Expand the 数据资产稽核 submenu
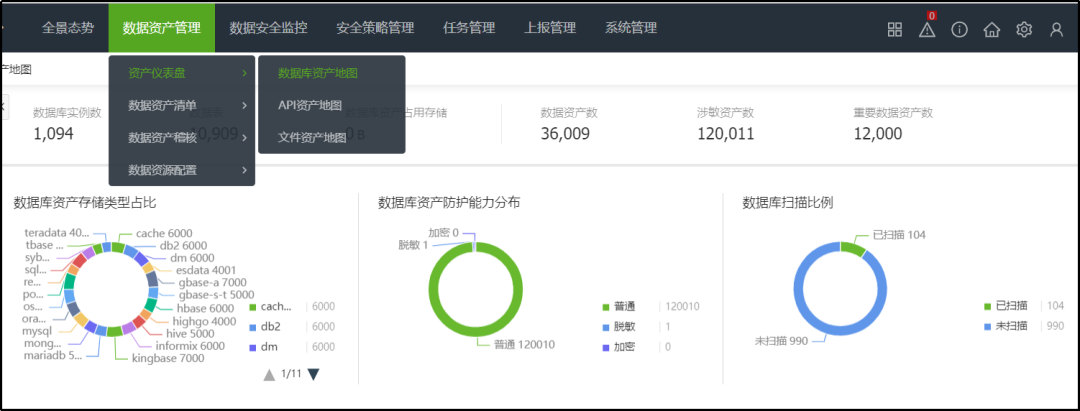 182,138
